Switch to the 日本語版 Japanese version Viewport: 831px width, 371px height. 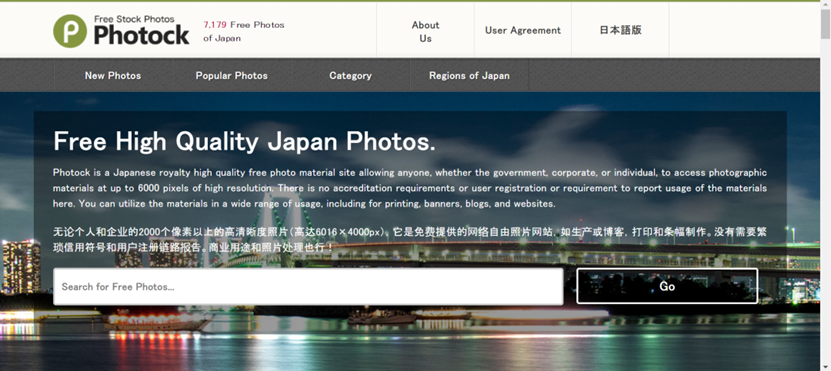pos(620,30)
